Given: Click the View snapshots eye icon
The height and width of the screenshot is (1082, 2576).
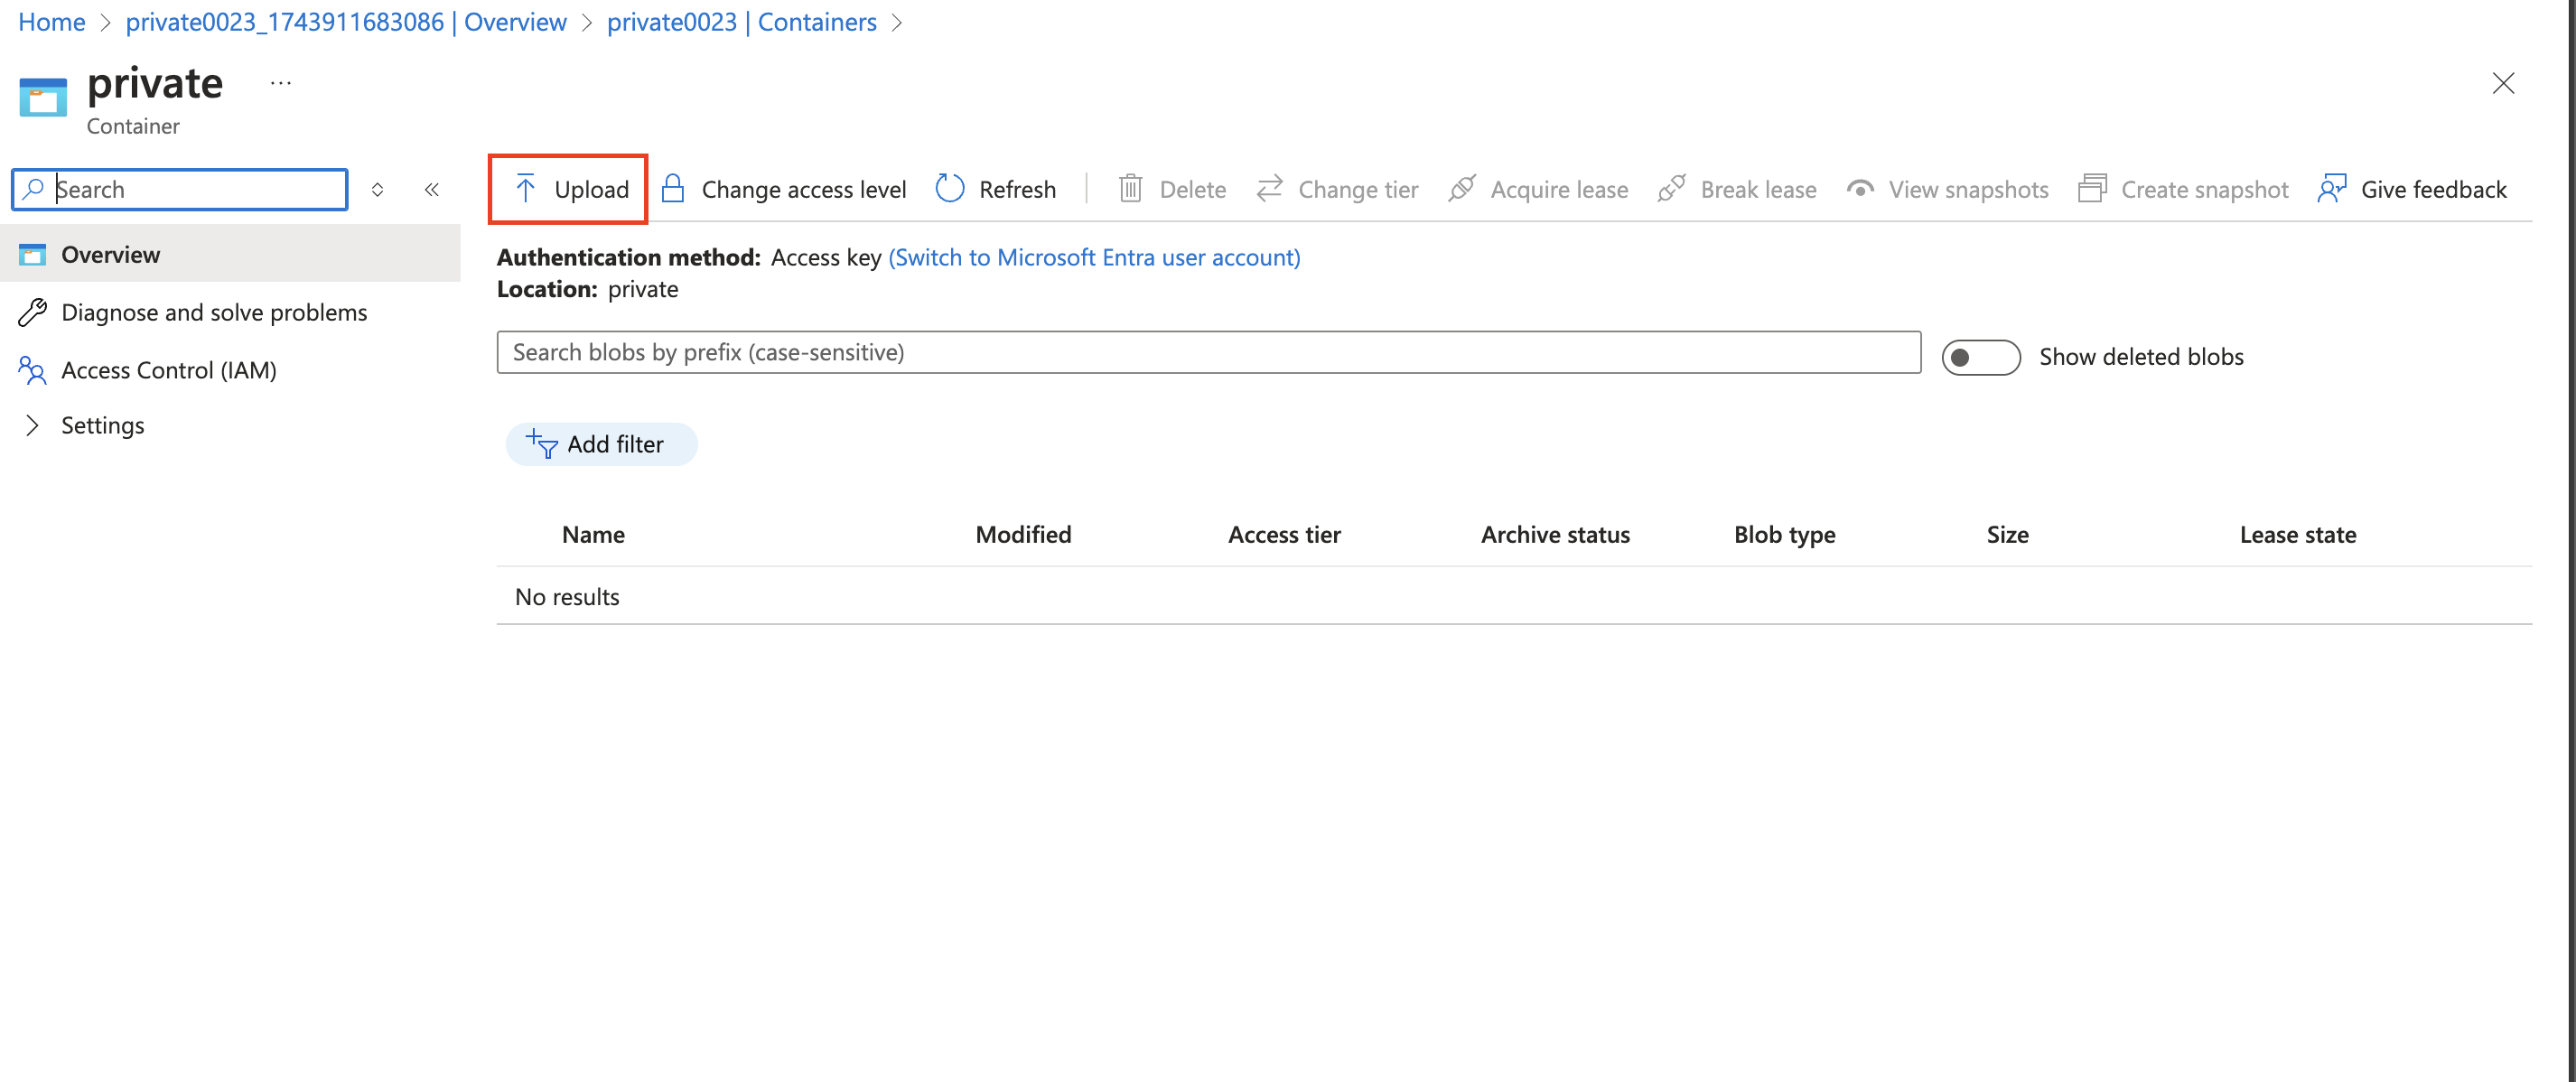Looking at the screenshot, I should [1859, 189].
